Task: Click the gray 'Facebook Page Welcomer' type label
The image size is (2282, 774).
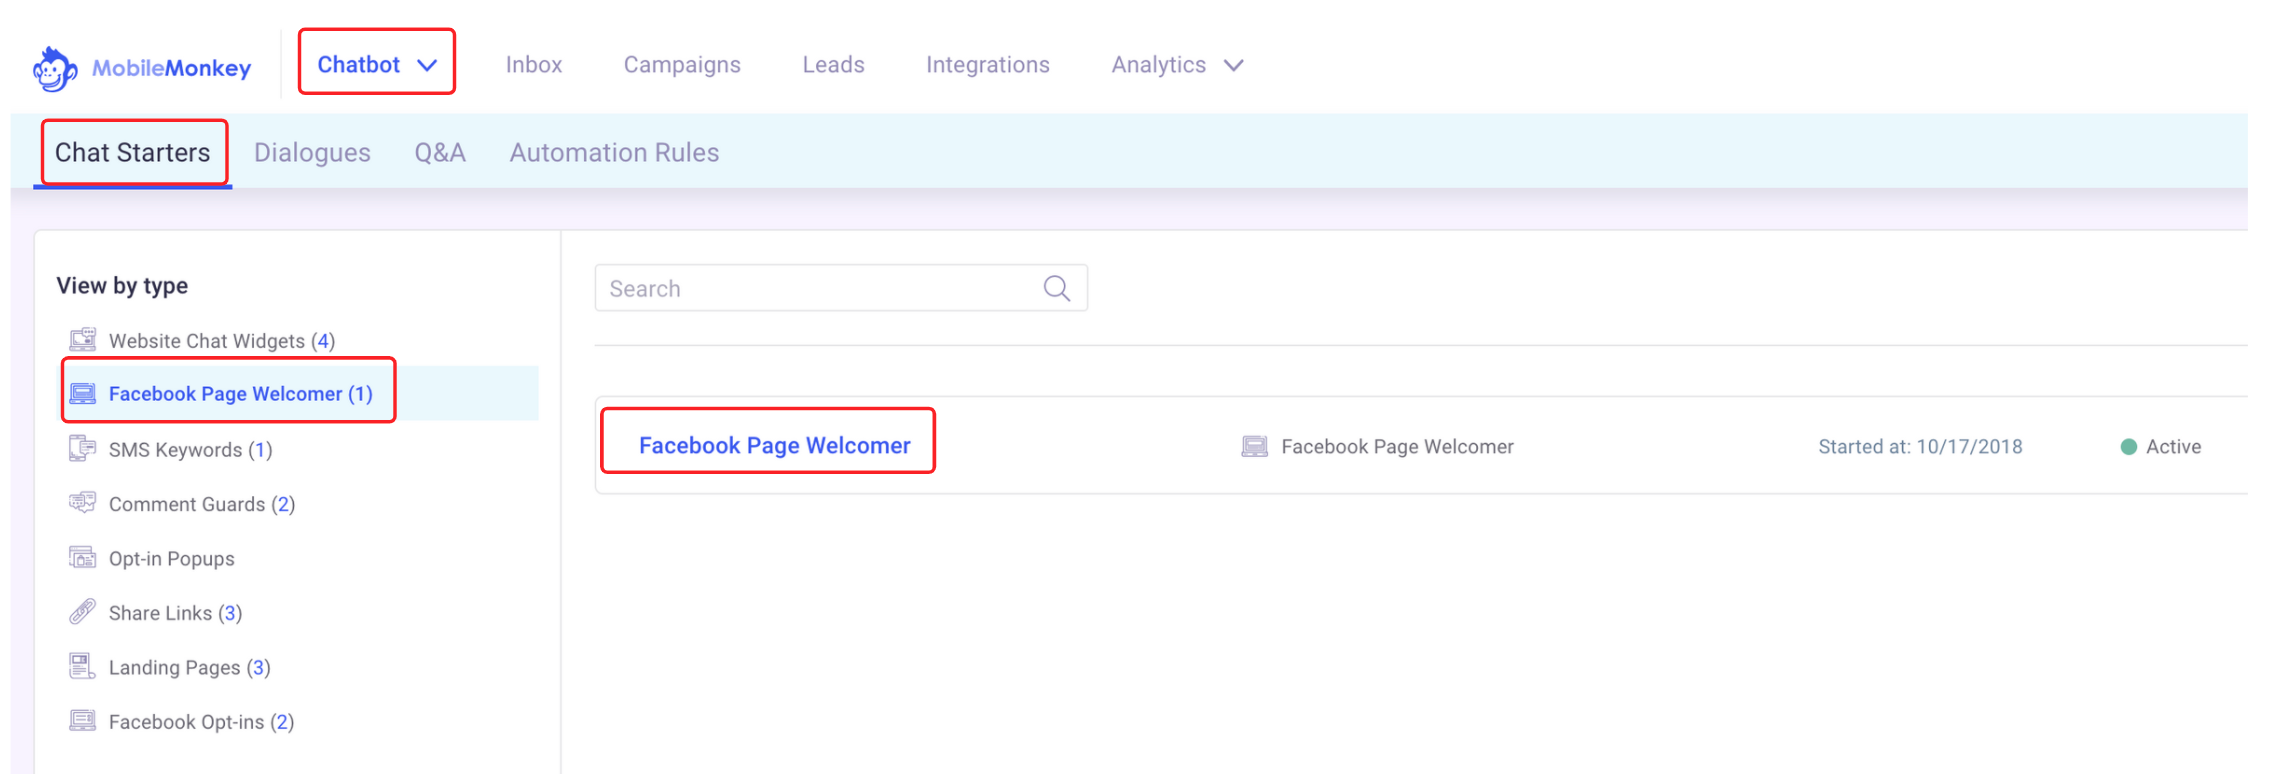Action: coord(1398,447)
